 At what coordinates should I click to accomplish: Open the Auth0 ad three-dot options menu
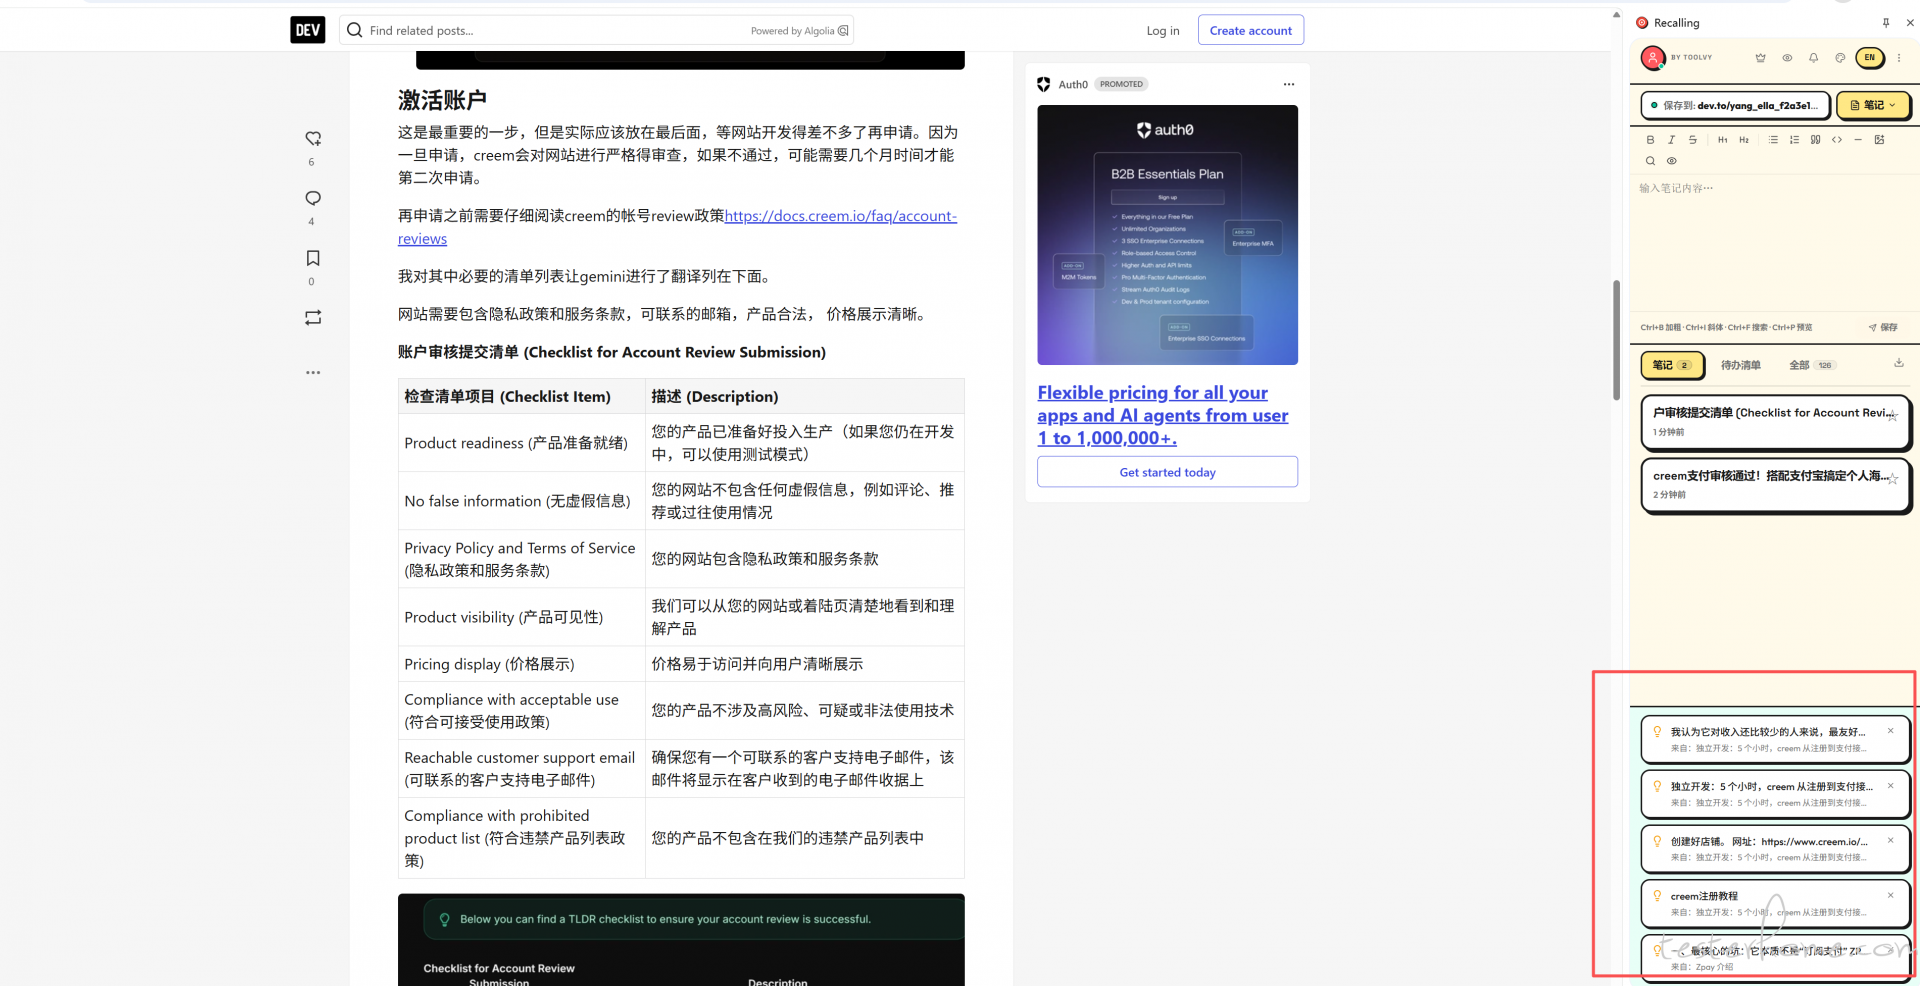(x=1288, y=85)
